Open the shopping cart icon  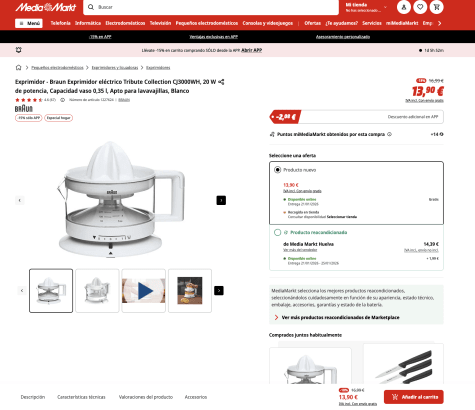coord(436,7)
